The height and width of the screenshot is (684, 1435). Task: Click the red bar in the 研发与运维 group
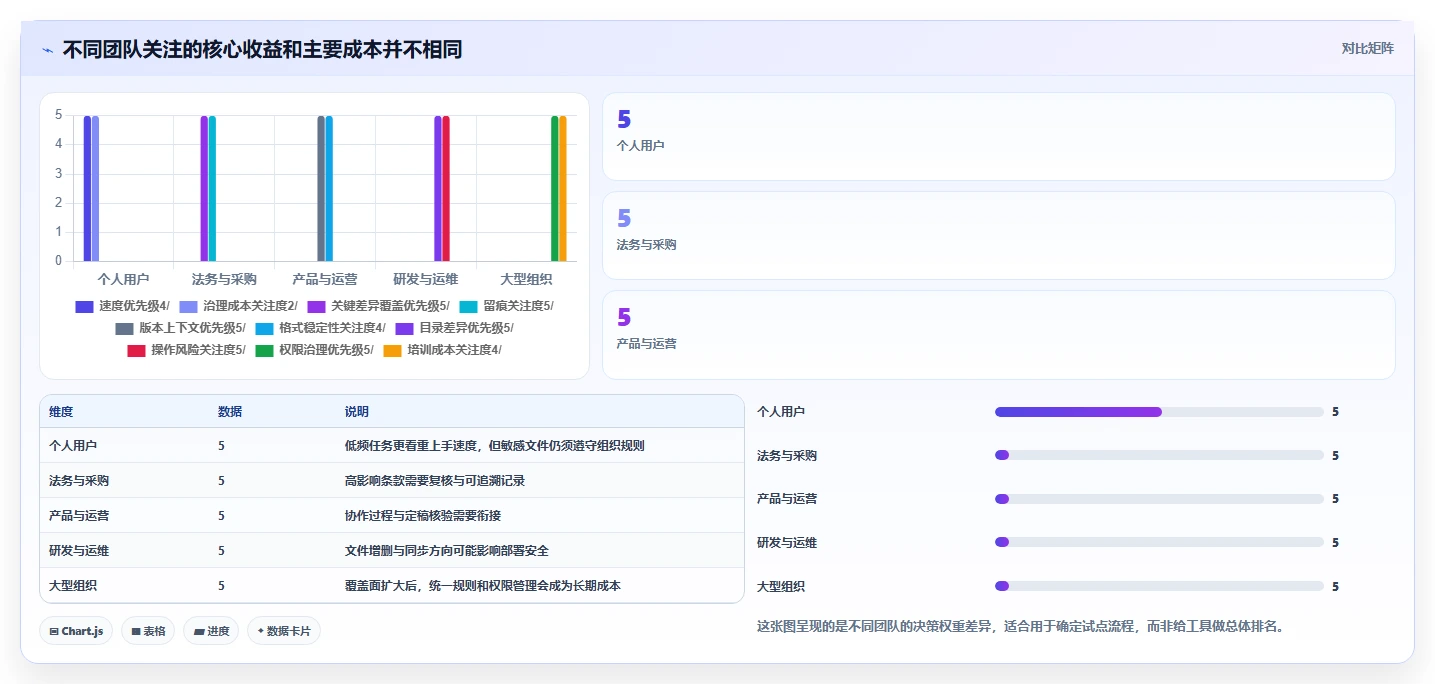click(446, 188)
